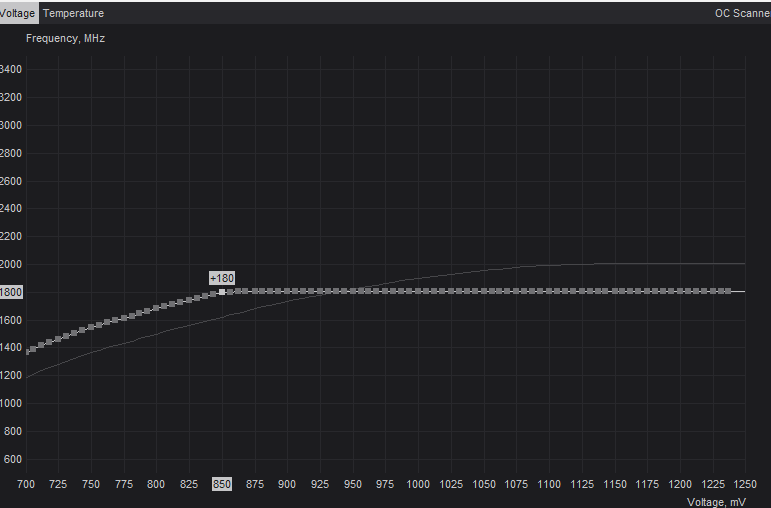Click the 1200 frequency axis label

[11, 376]
